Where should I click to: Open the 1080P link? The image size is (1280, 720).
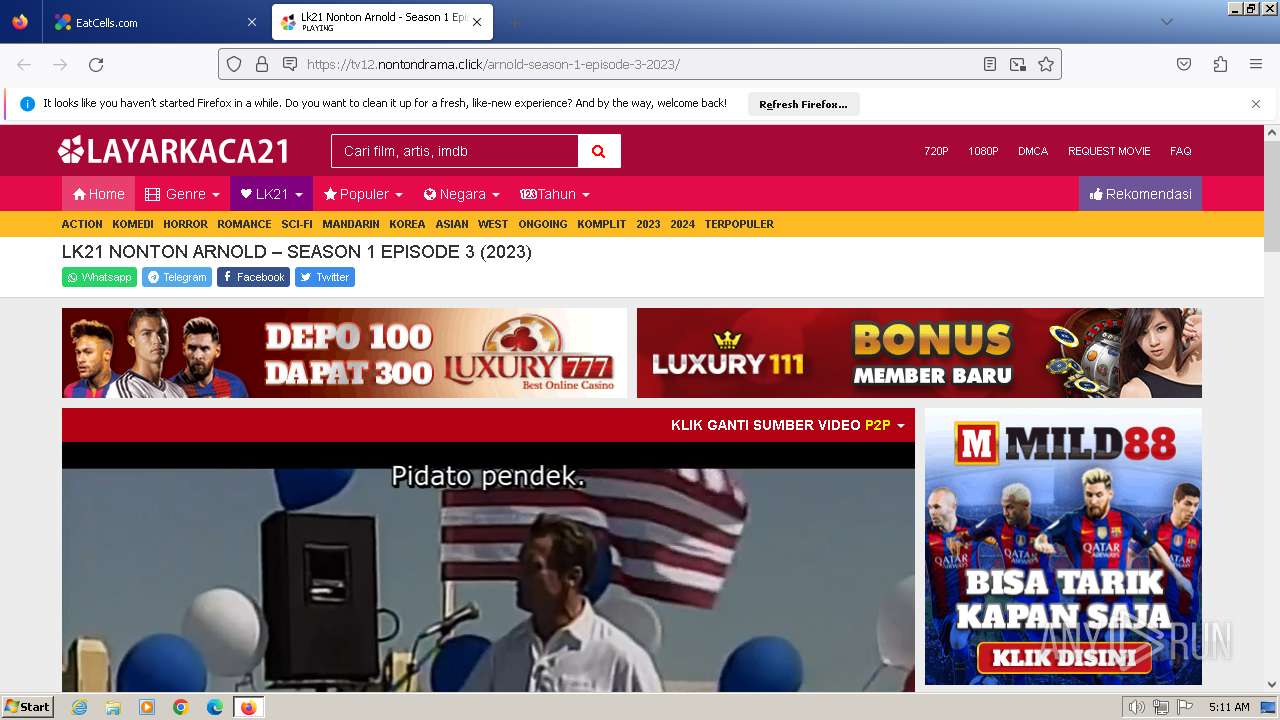[x=983, y=151]
